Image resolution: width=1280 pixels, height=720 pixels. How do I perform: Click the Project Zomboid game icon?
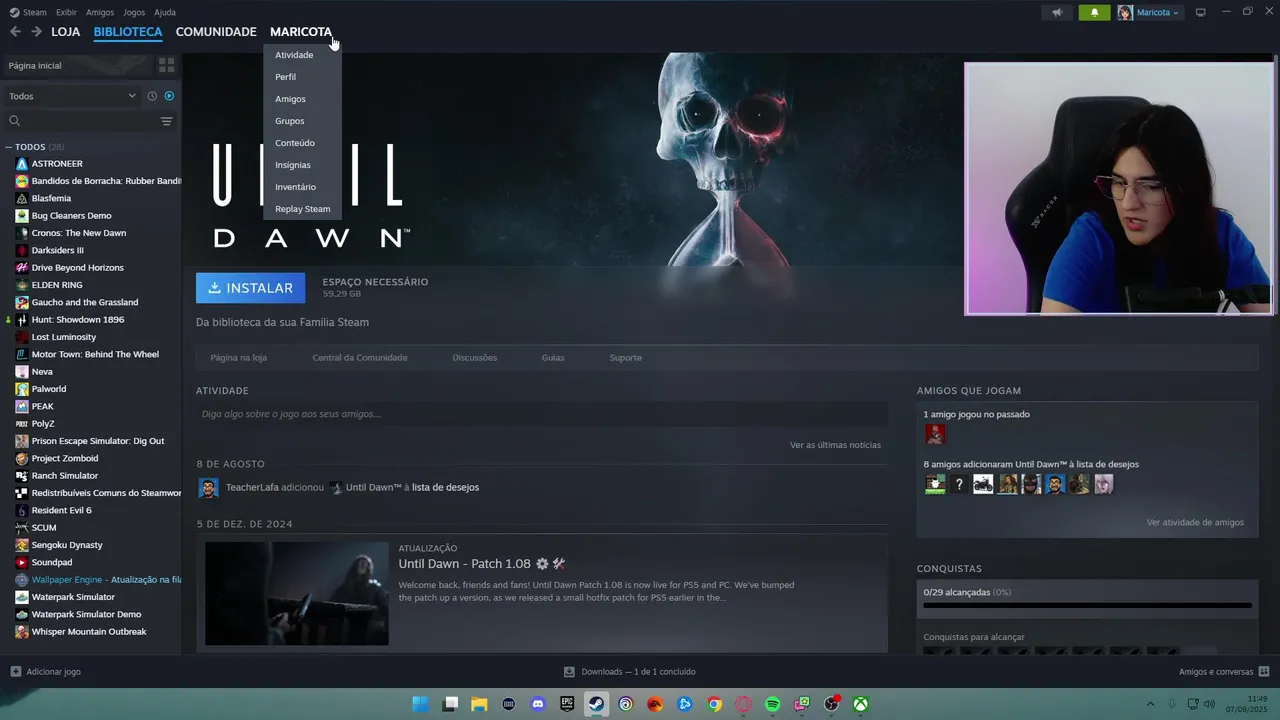tap(22, 459)
